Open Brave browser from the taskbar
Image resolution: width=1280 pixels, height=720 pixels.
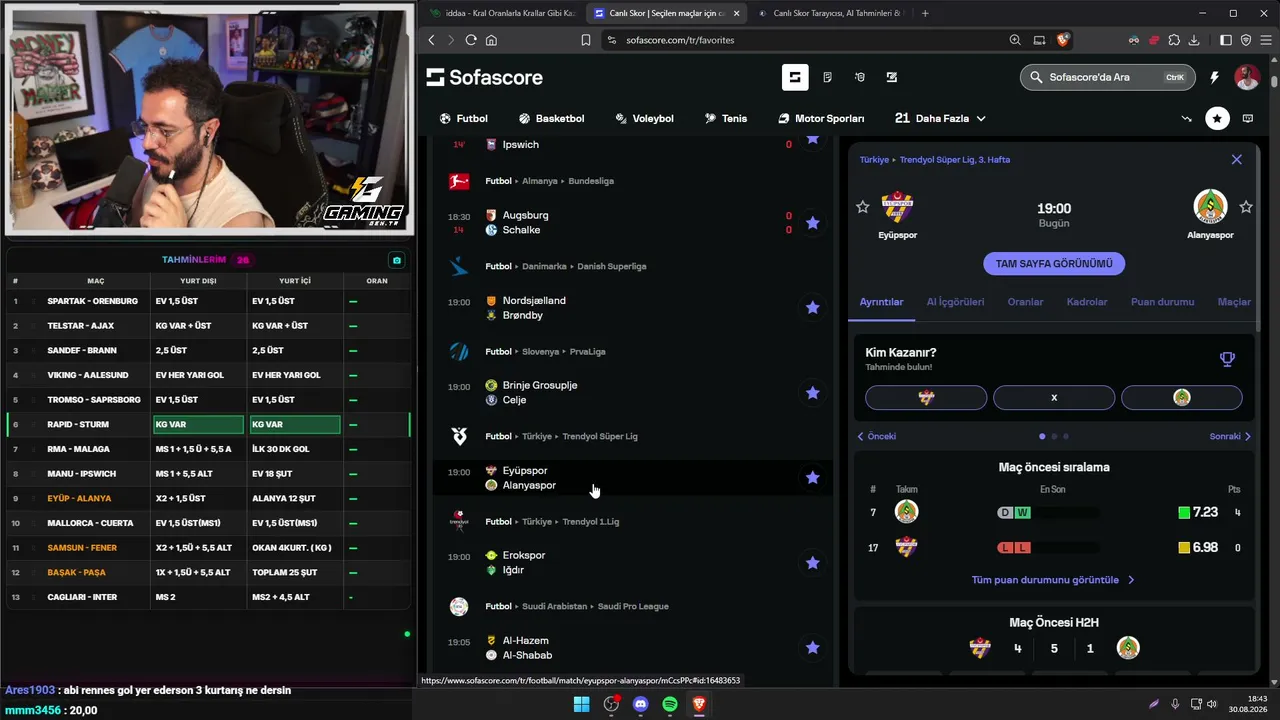point(699,704)
